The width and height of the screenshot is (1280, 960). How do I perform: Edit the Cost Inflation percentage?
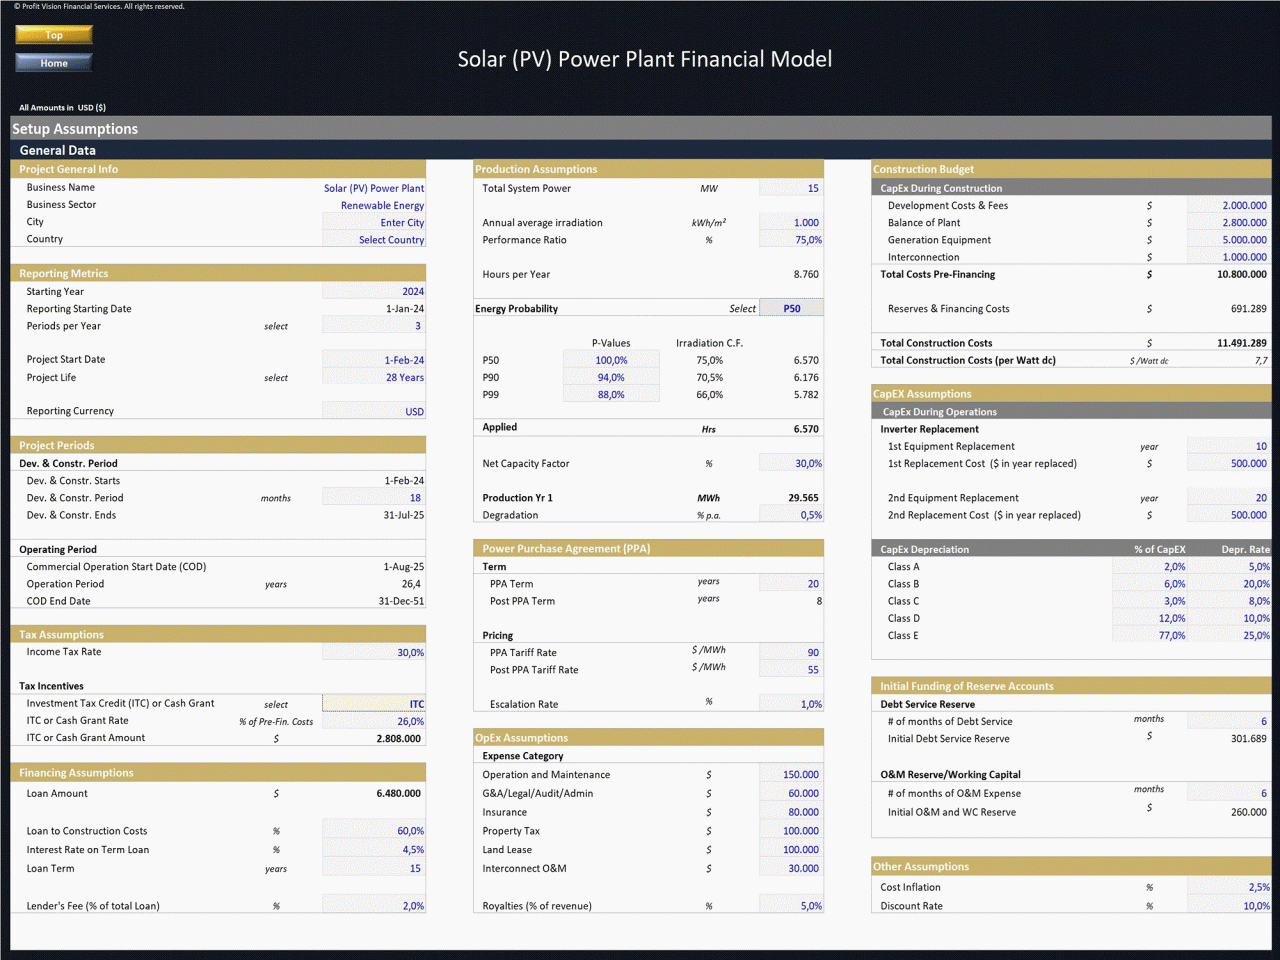tap(1229, 887)
